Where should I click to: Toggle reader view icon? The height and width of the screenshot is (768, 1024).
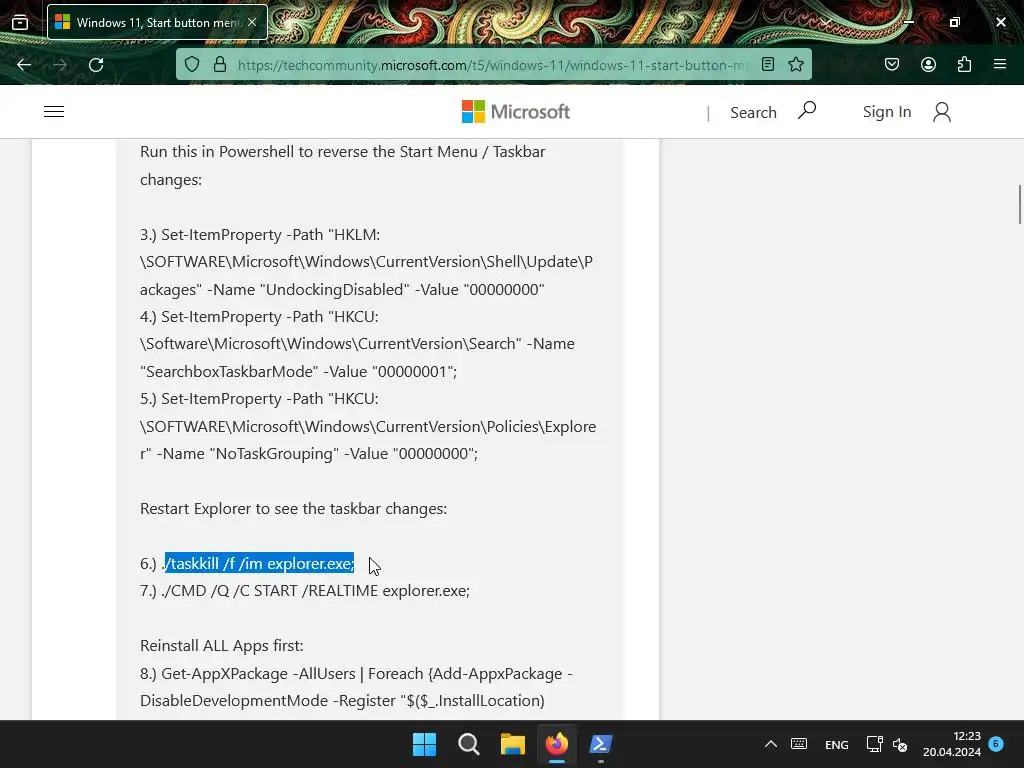click(768, 64)
